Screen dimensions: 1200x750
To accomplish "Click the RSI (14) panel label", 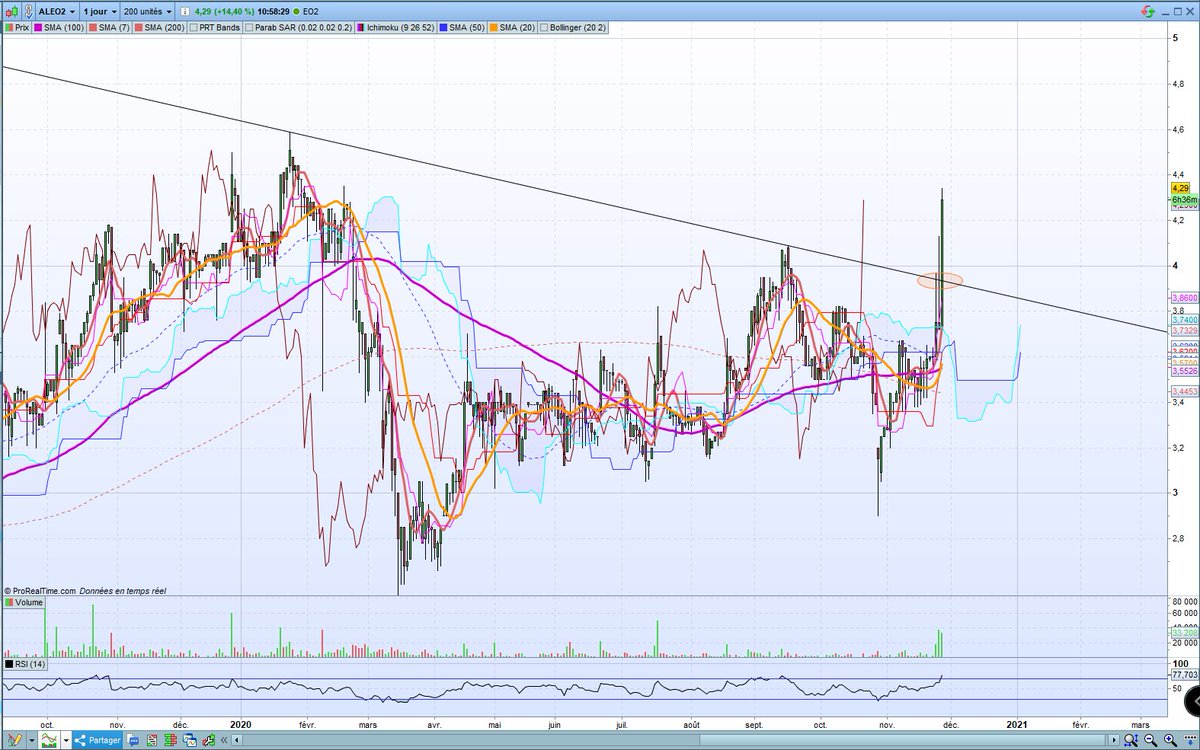I will pyautogui.click(x=25, y=664).
